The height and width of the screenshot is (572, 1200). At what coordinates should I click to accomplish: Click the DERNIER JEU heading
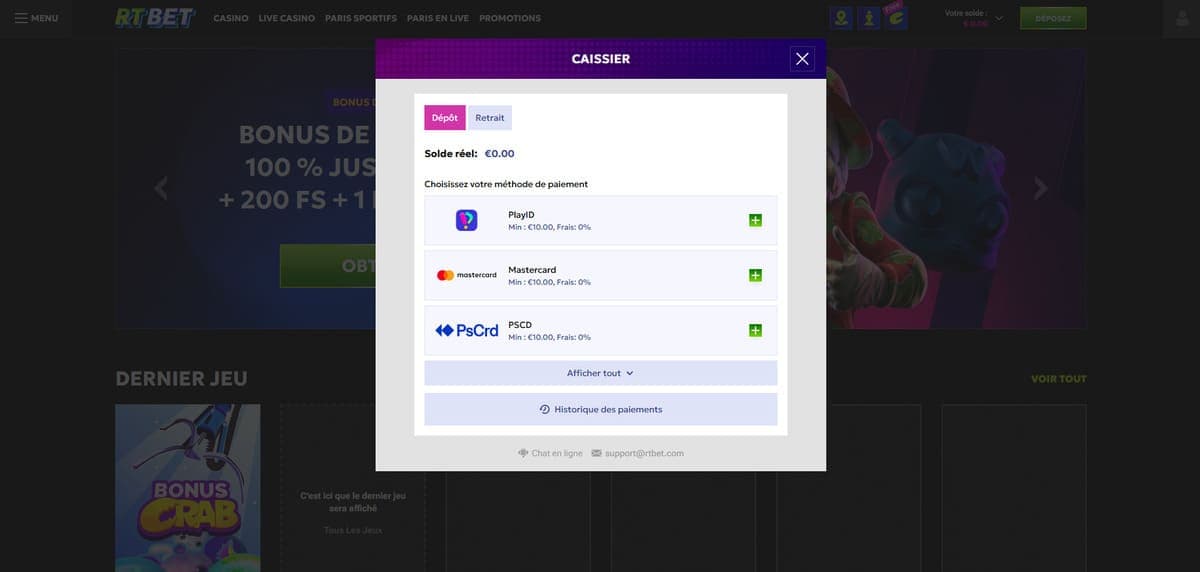click(x=181, y=378)
